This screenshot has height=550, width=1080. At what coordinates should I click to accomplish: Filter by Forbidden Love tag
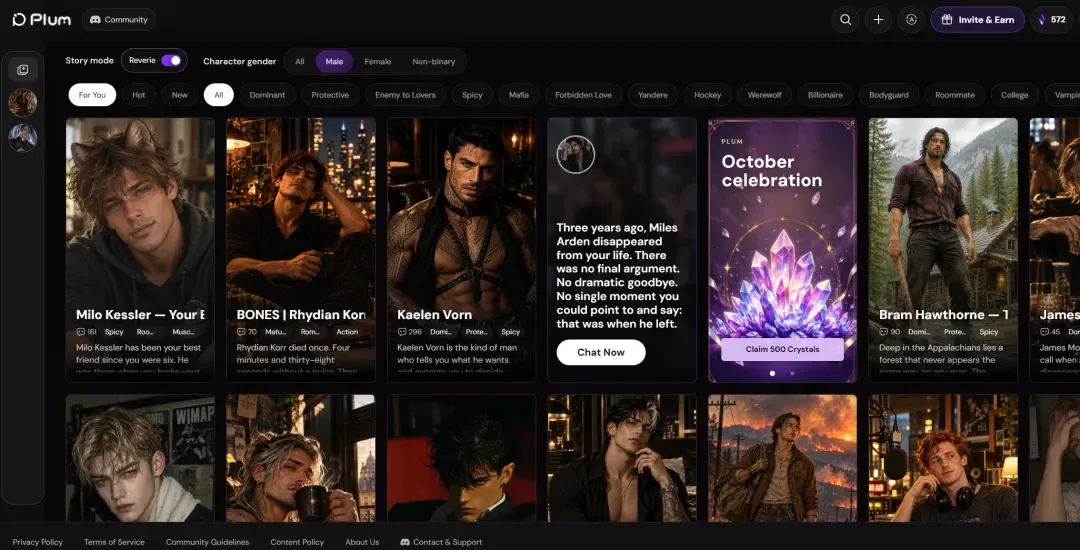[583, 95]
